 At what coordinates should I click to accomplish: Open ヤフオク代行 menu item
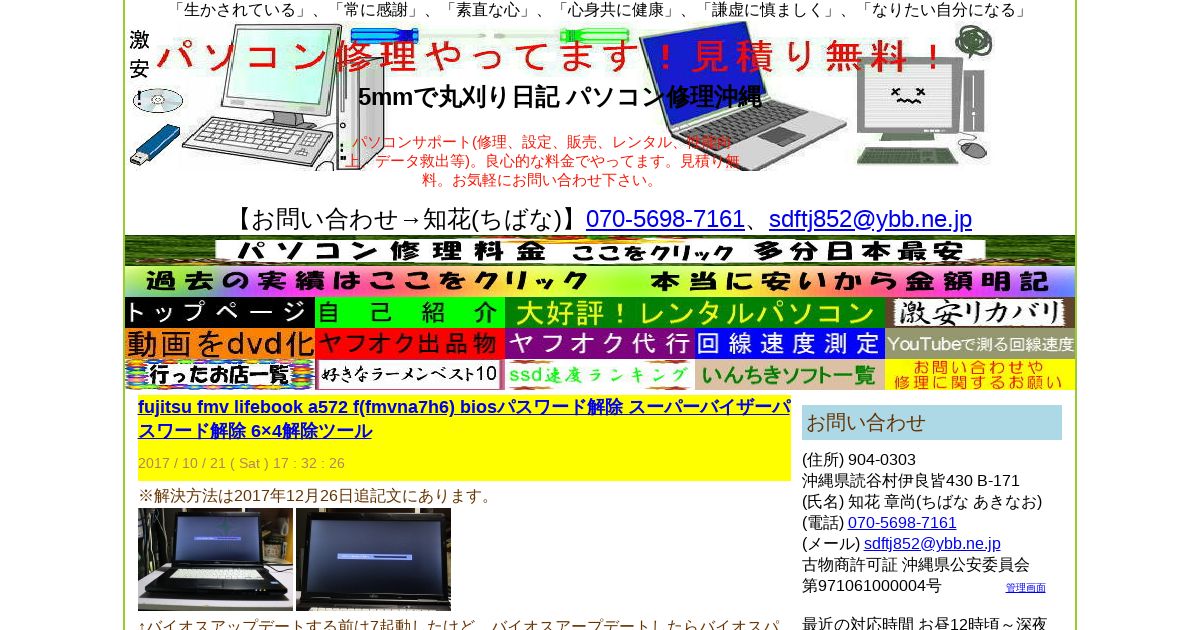600,343
